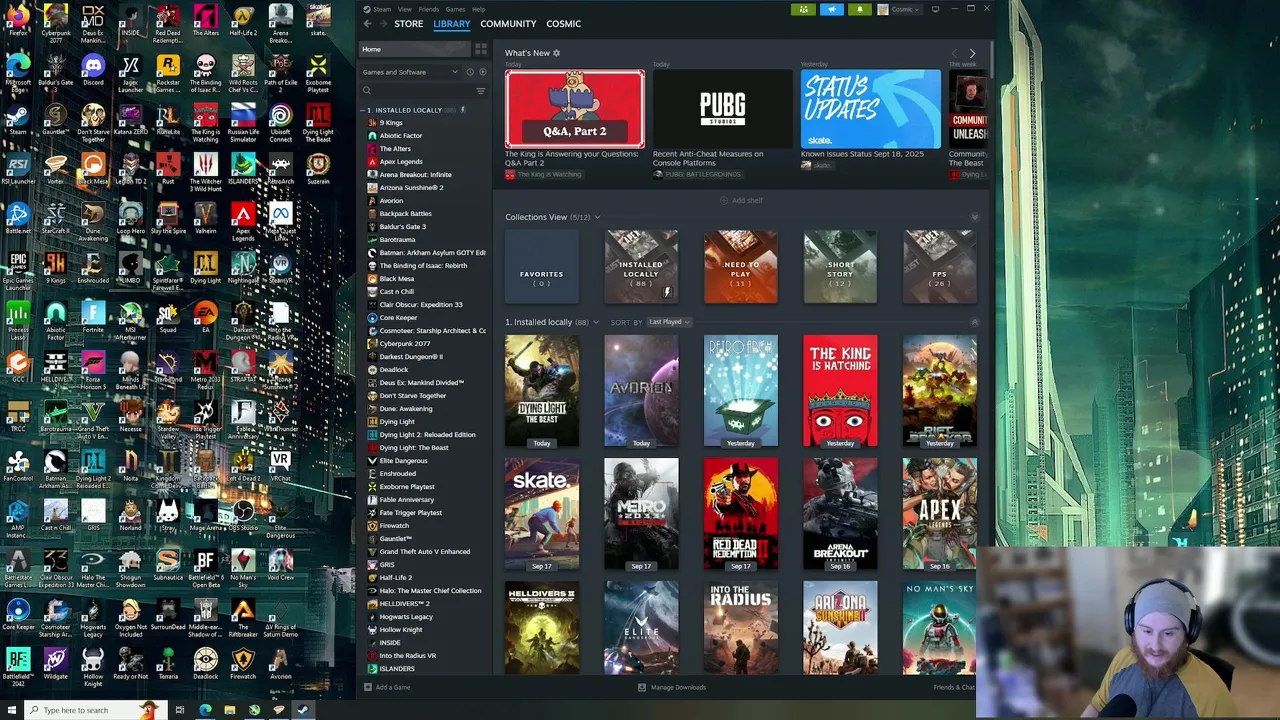
Task: Open the Cosmic account dropdown
Action: pyautogui.click(x=899, y=9)
